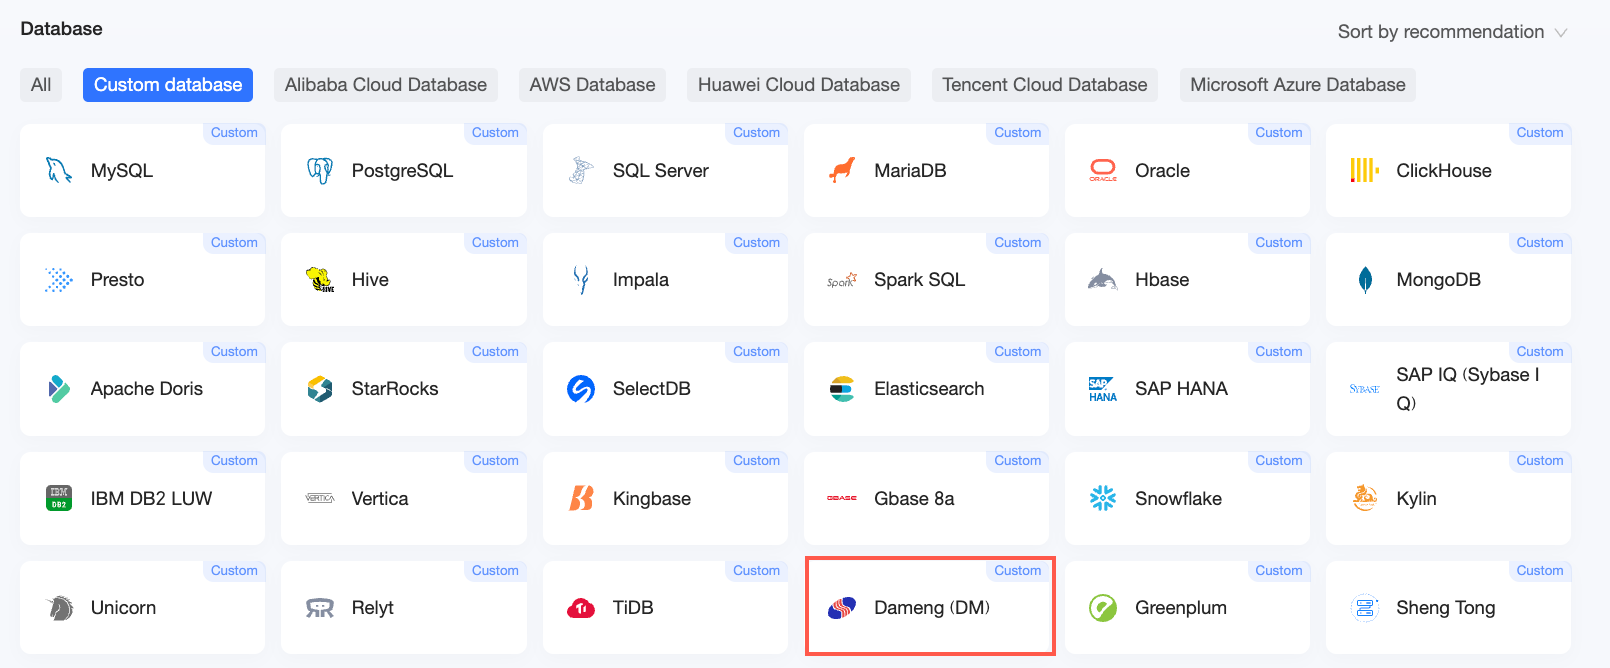Click the Hive bee icon
The image size is (1610, 668).
(320, 280)
